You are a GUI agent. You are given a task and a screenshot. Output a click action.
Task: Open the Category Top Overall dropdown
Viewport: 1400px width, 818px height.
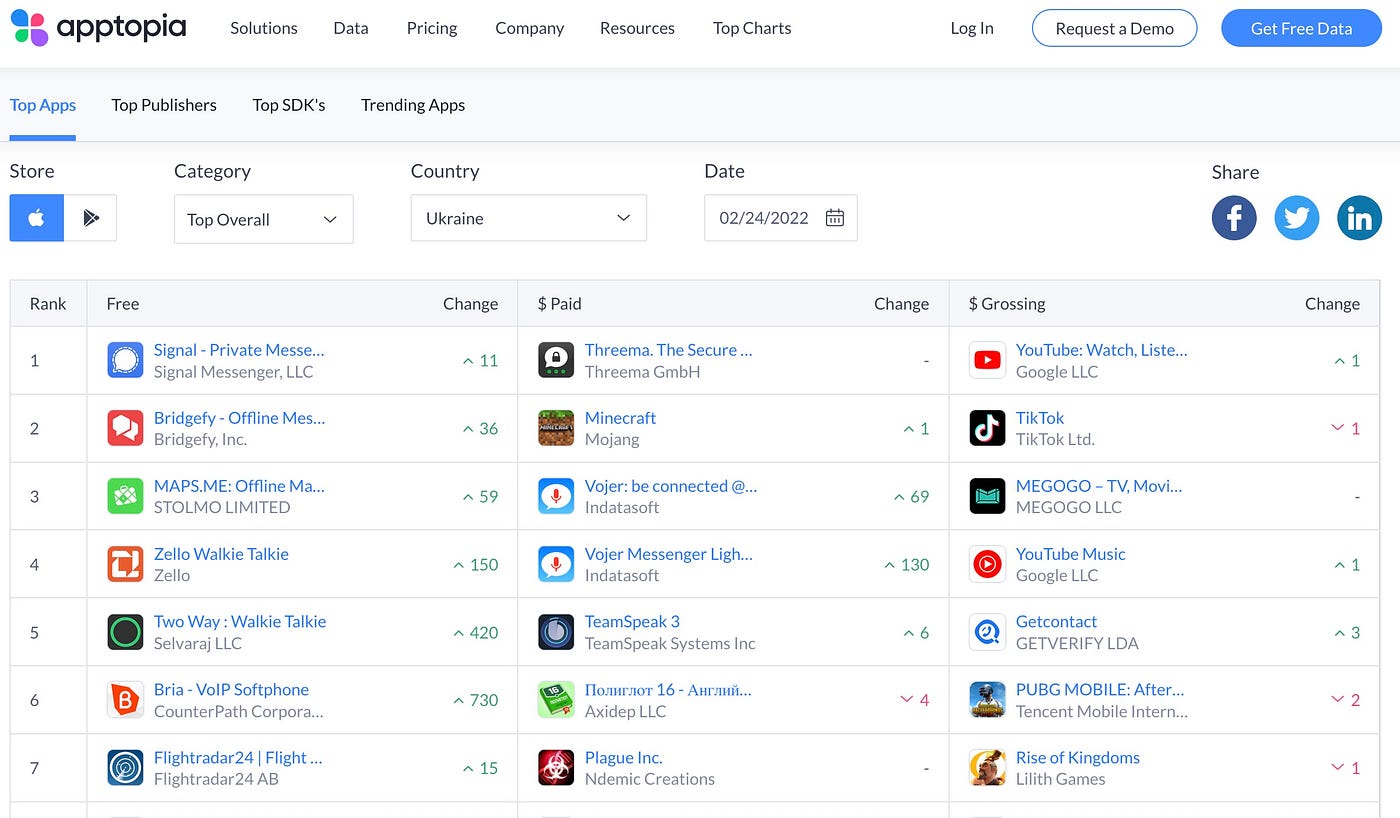[x=263, y=219]
